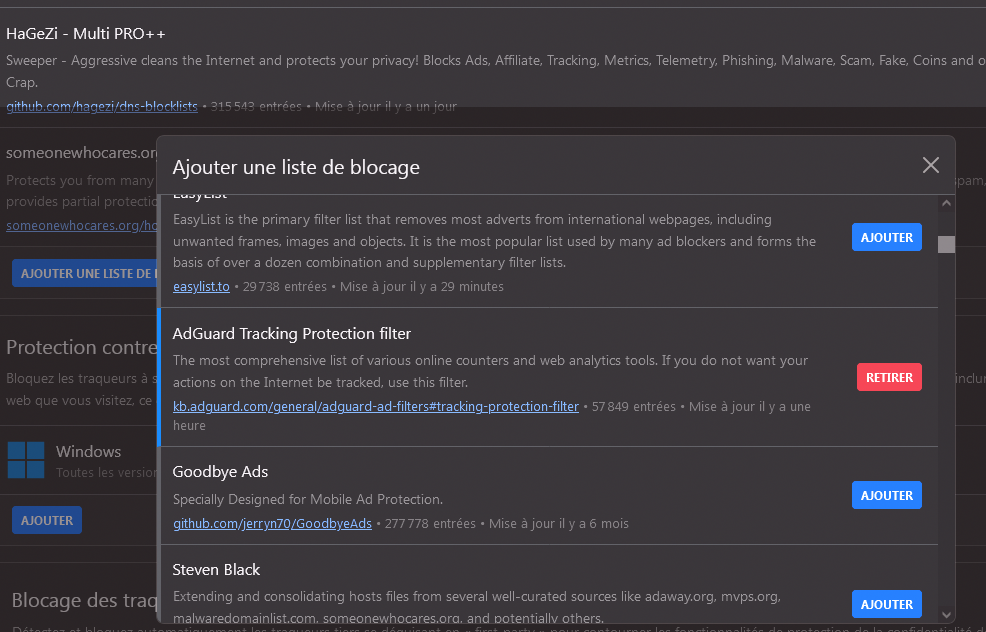The image size is (986, 632).
Task: Select the Goodbye Ads list entry title
Action: (220, 472)
